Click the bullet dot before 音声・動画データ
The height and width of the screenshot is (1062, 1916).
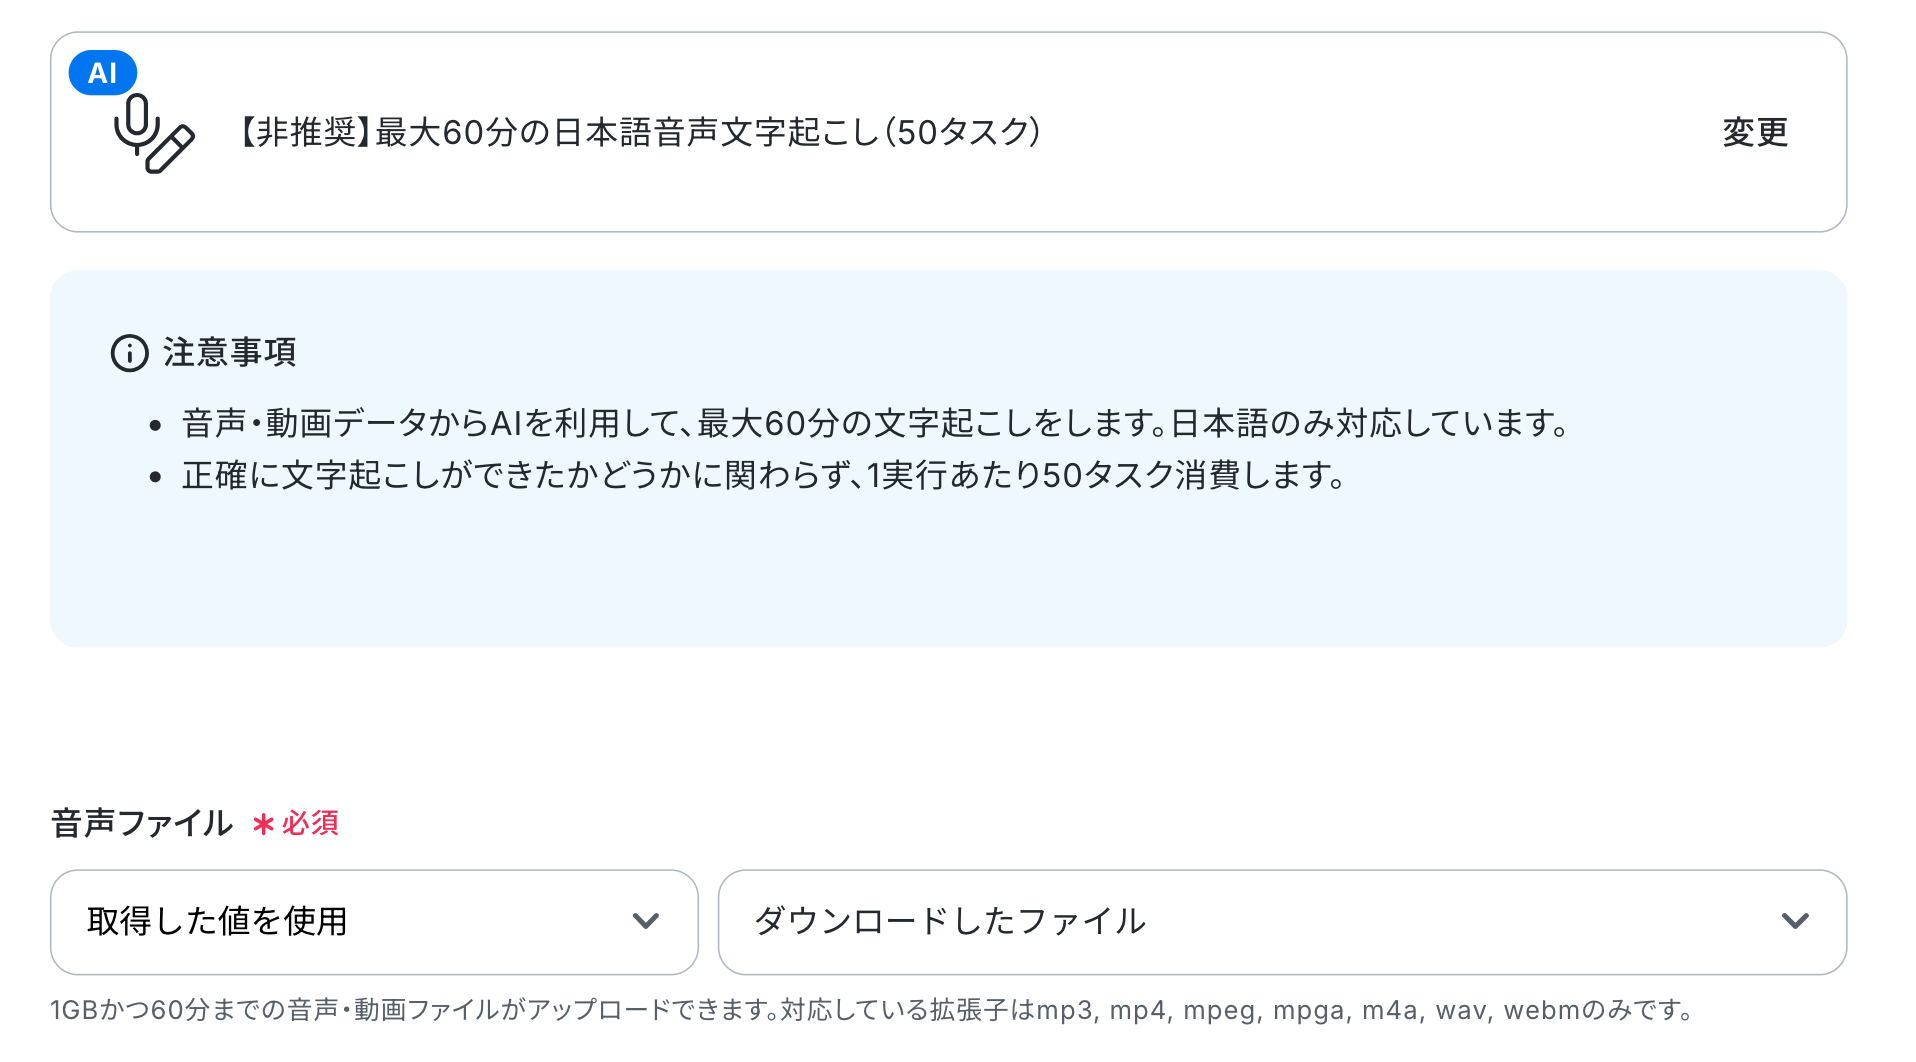[155, 426]
